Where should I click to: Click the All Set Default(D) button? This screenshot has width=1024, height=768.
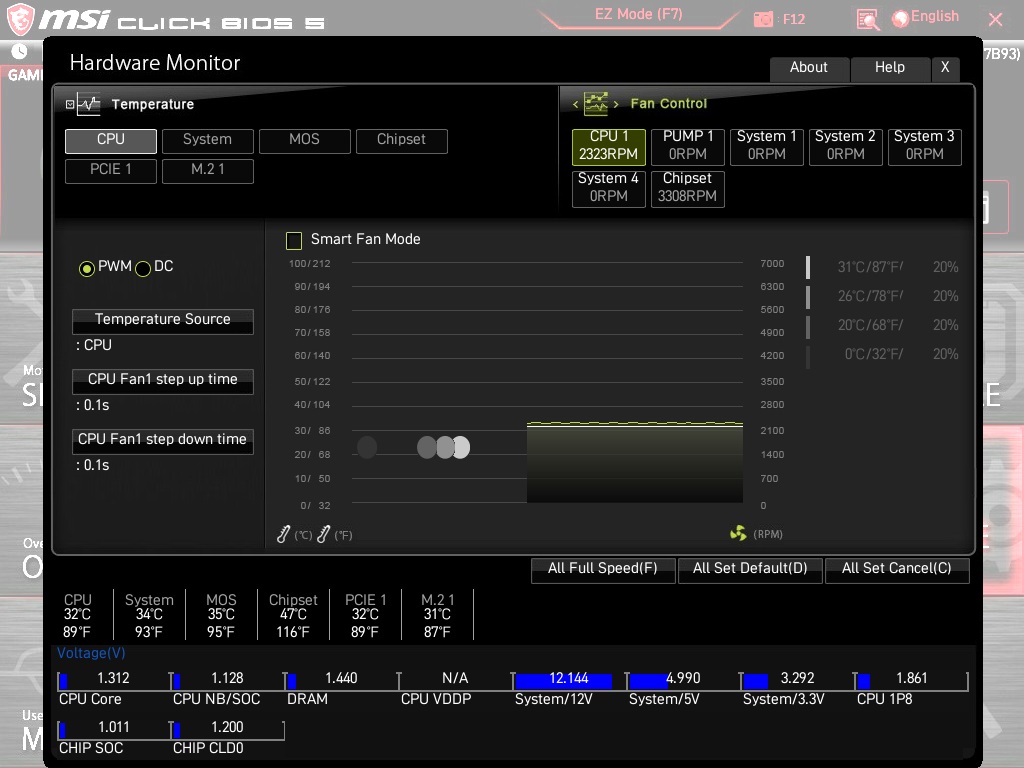[750, 569]
